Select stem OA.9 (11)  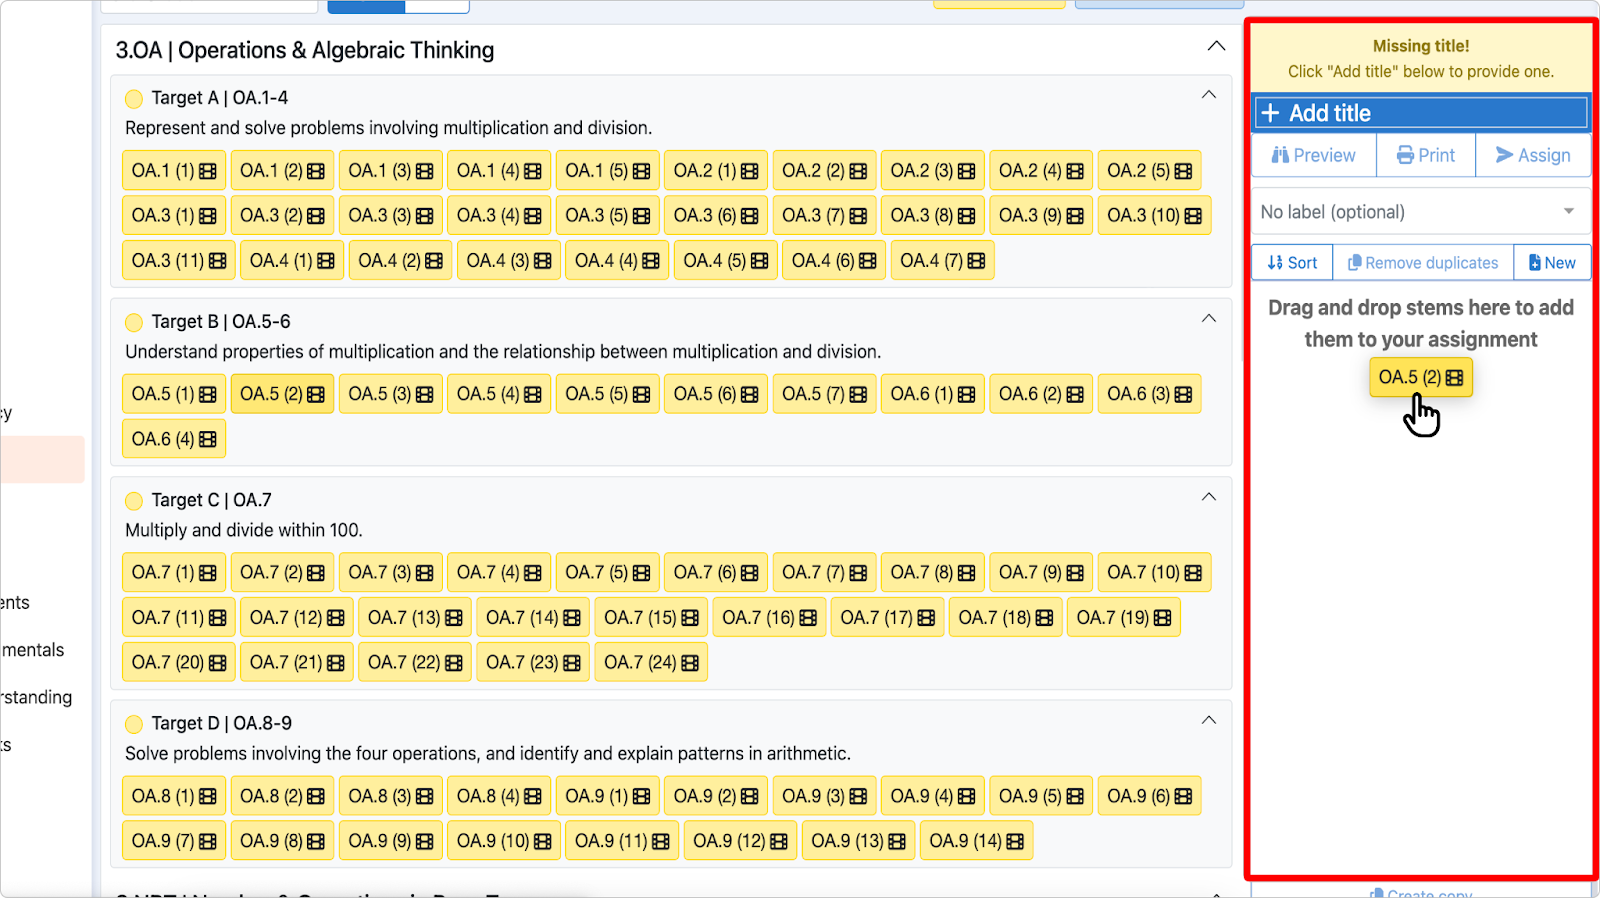click(622, 842)
